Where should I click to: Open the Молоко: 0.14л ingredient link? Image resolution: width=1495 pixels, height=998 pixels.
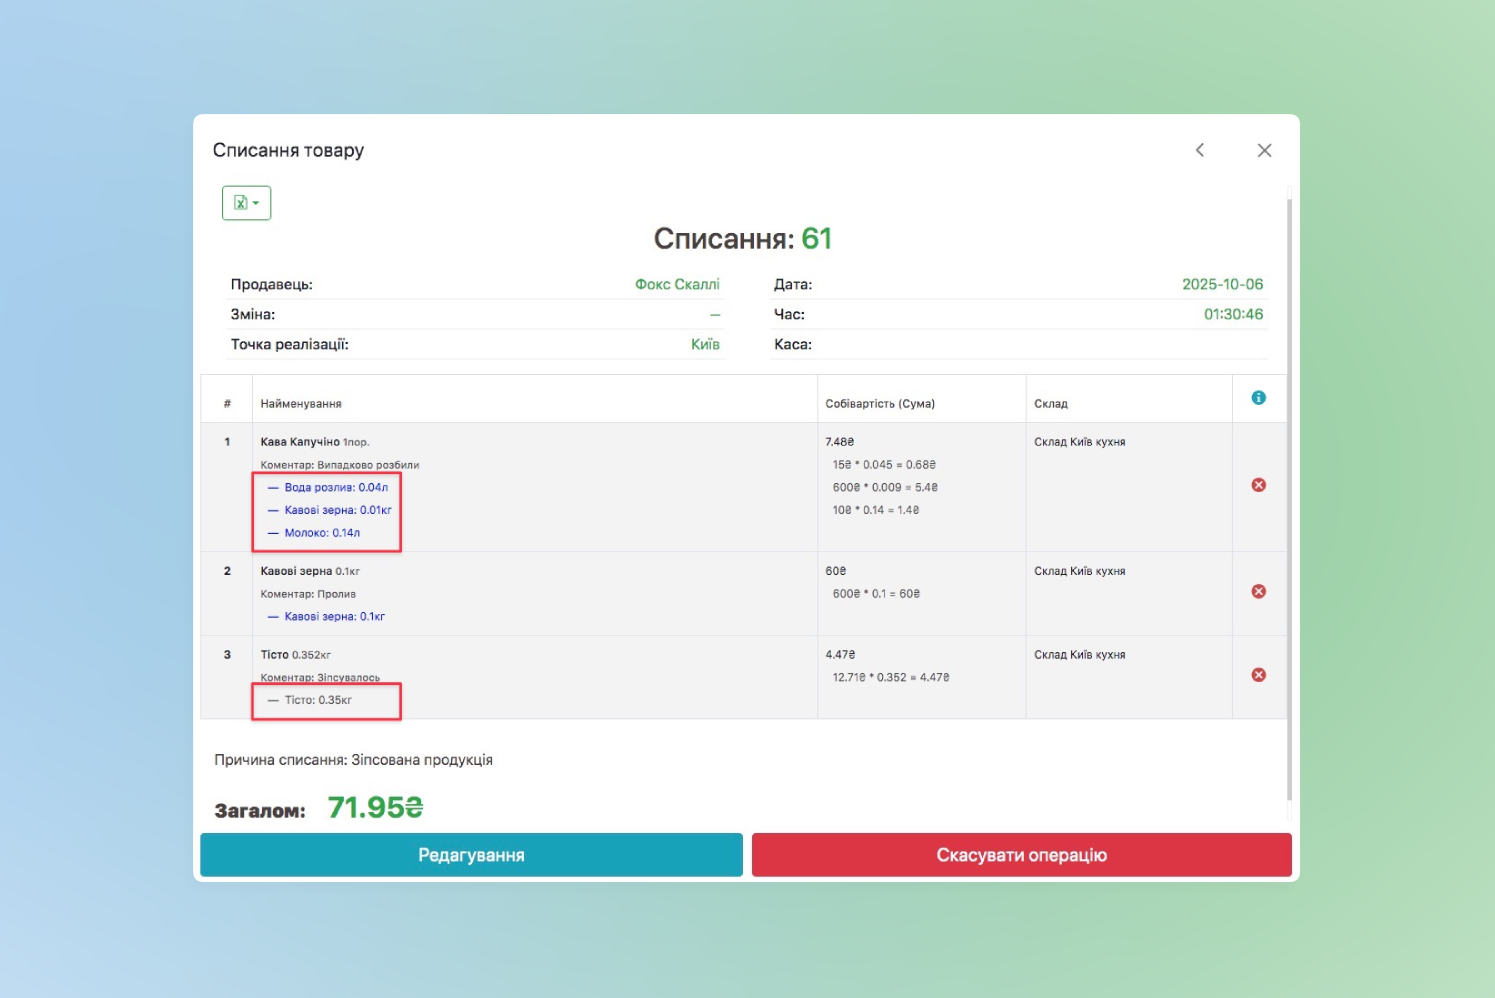(x=321, y=533)
